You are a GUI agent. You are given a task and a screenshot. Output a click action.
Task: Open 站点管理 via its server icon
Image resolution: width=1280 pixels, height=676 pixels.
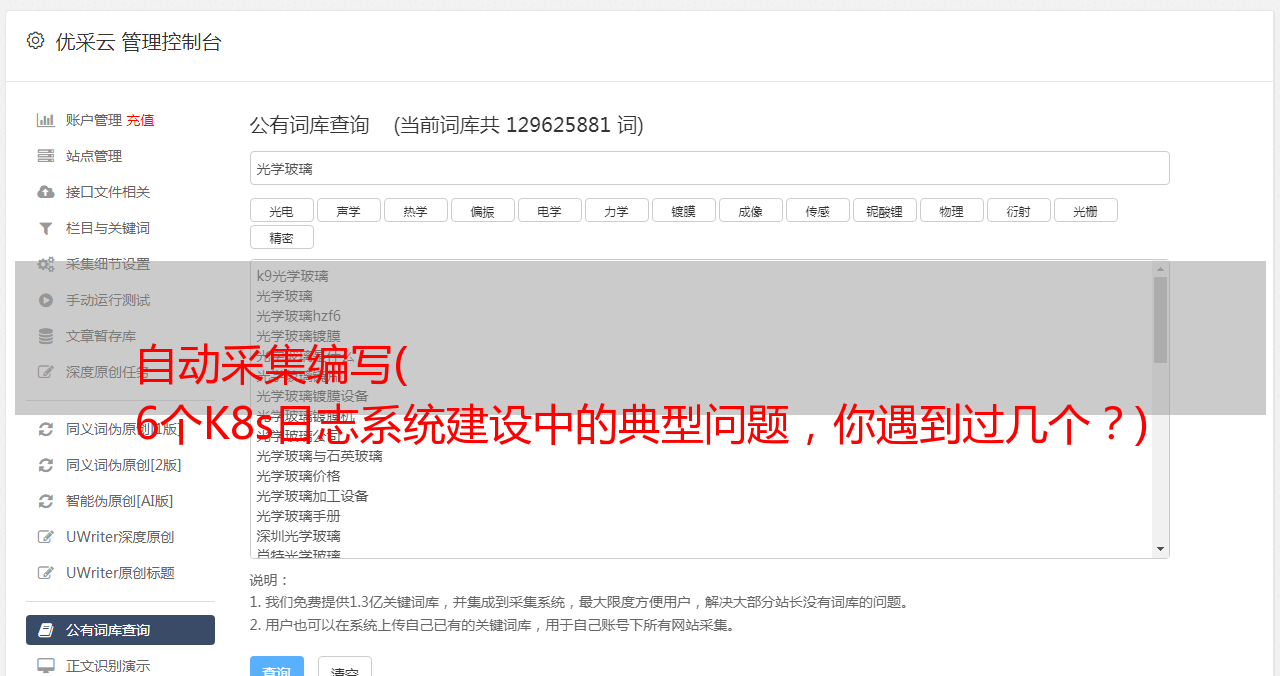pos(46,156)
